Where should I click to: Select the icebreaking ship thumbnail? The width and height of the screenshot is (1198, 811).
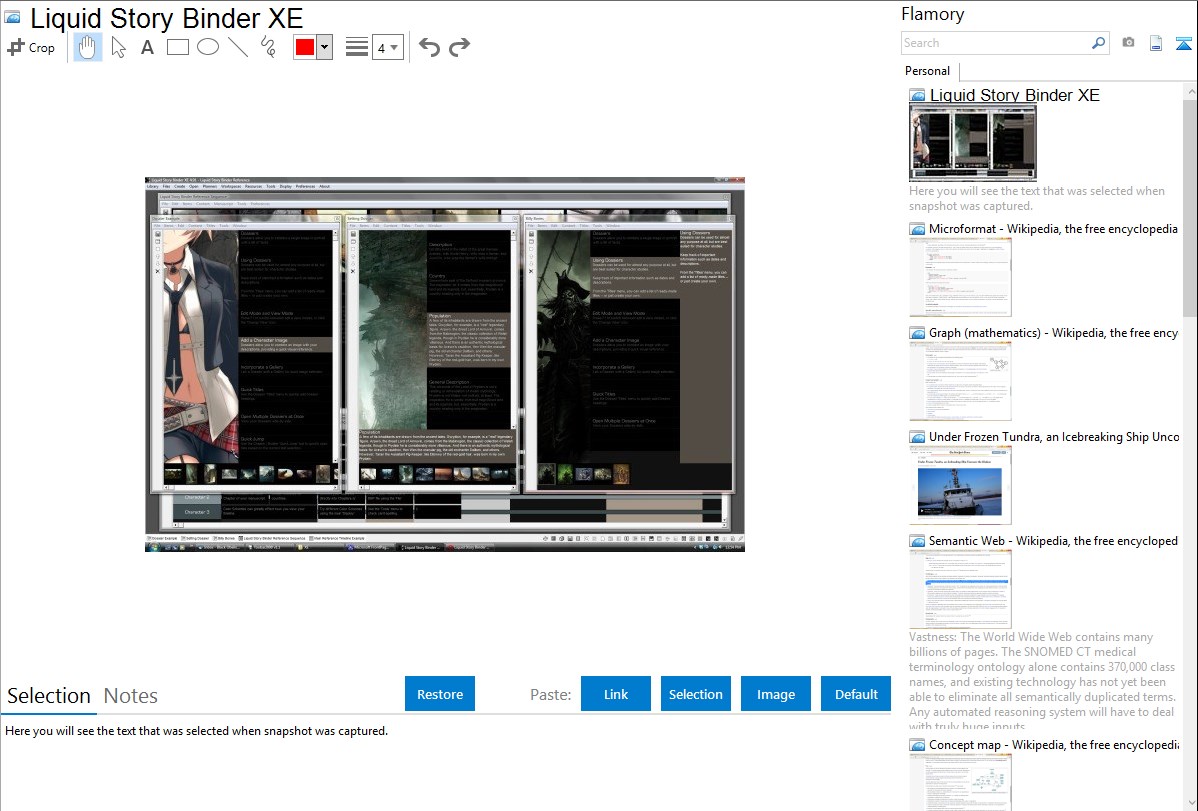coord(960,485)
